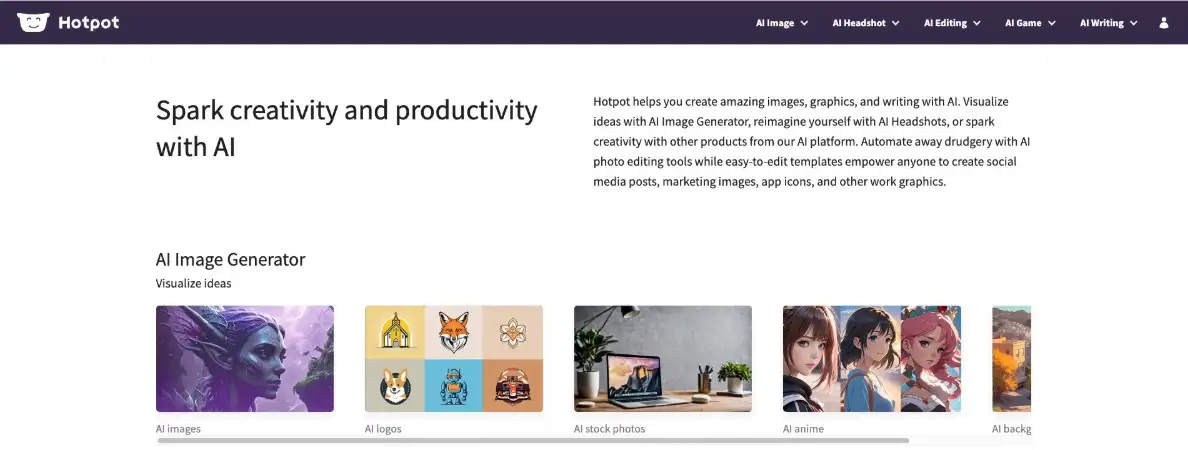Expand the AI Editing dropdown menu
The width and height of the screenshot is (1188, 450).
click(952, 23)
